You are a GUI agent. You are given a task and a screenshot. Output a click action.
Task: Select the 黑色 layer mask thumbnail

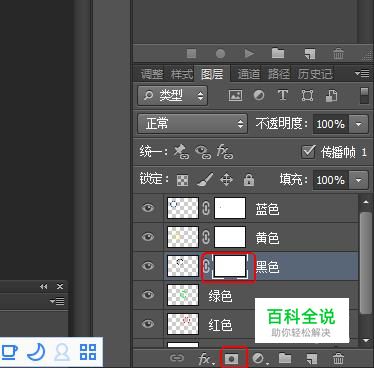(230, 266)
